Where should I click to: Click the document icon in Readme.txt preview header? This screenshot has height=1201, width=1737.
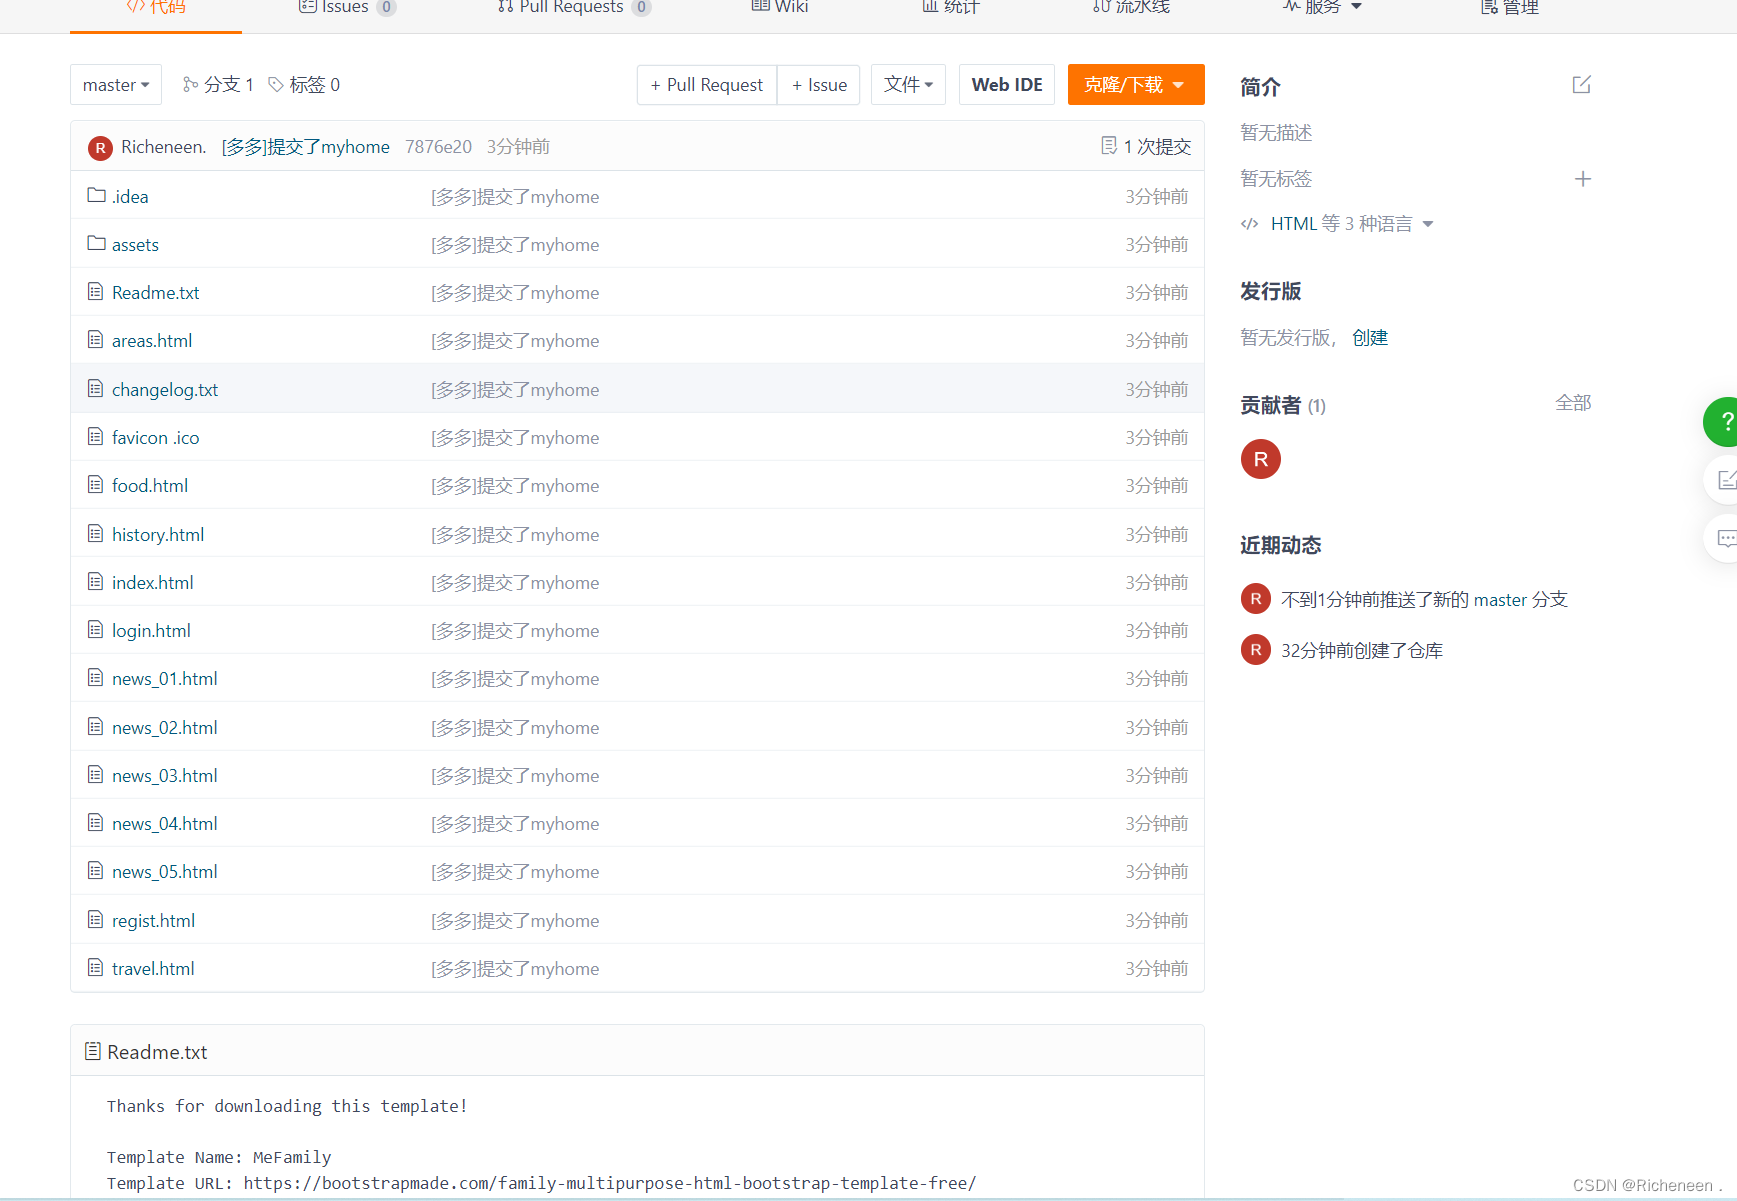[x=93, y=1051]
